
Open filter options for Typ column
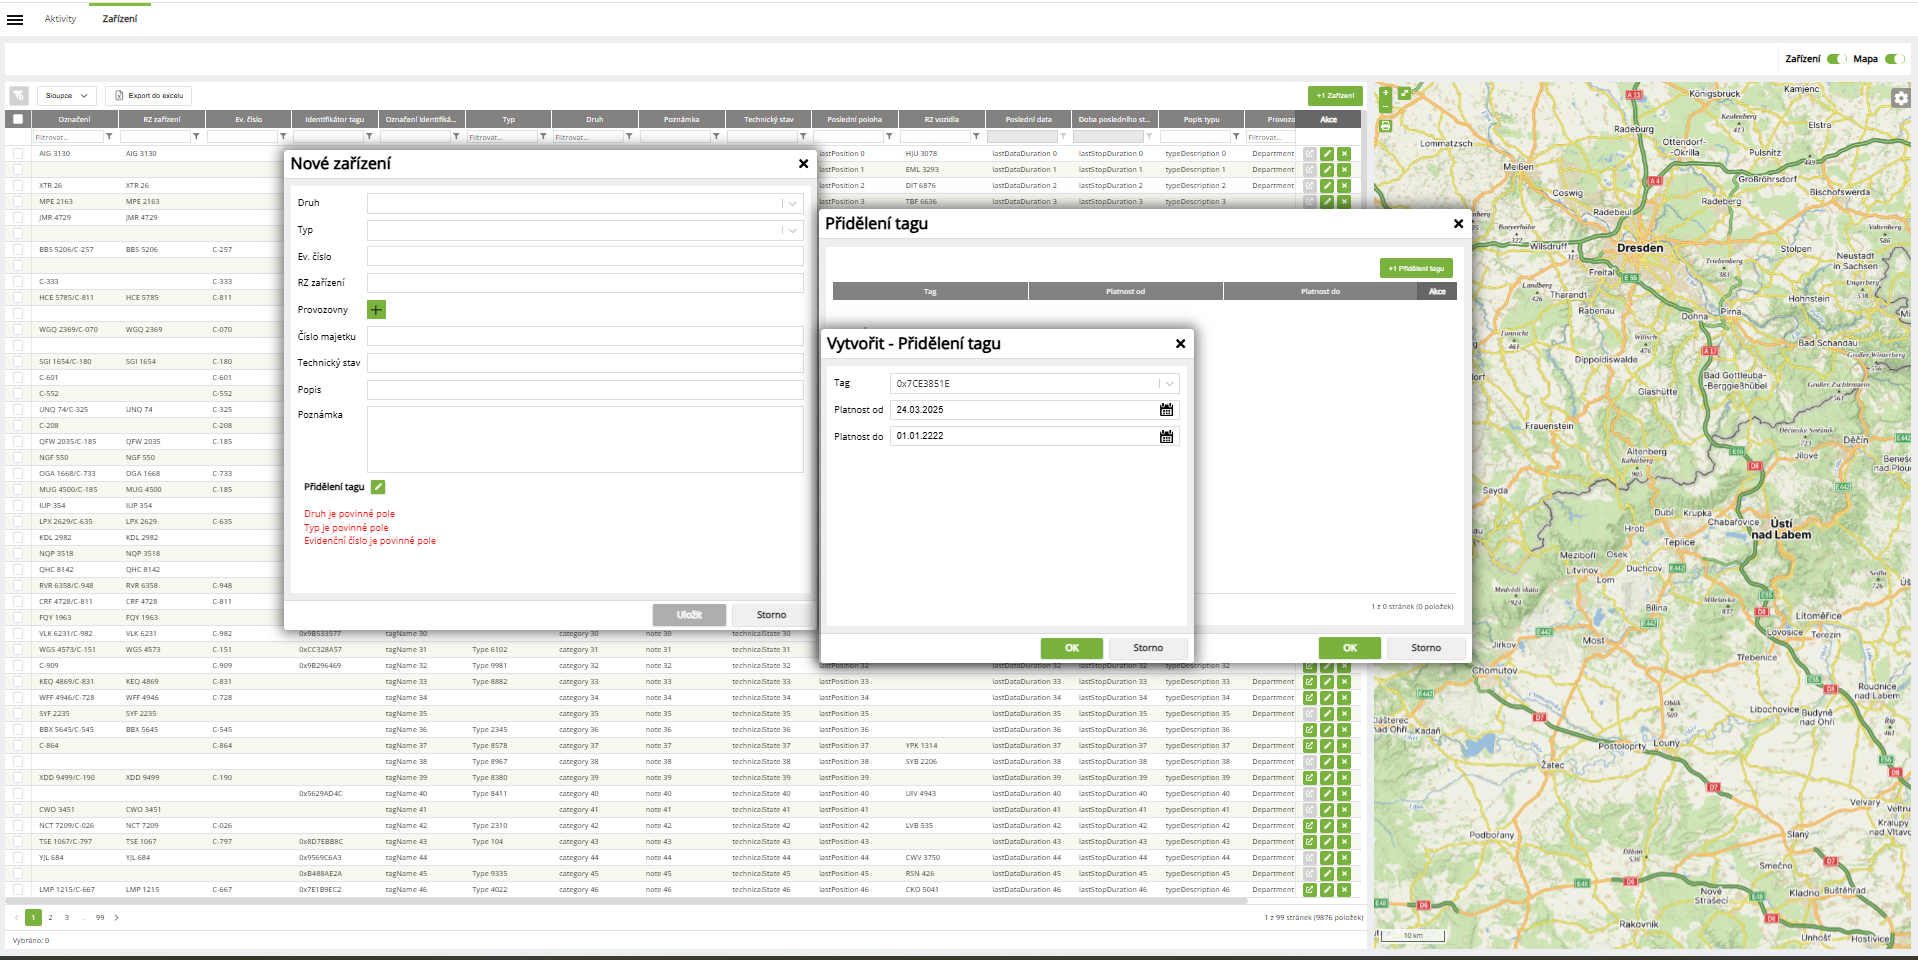[543, 137]
